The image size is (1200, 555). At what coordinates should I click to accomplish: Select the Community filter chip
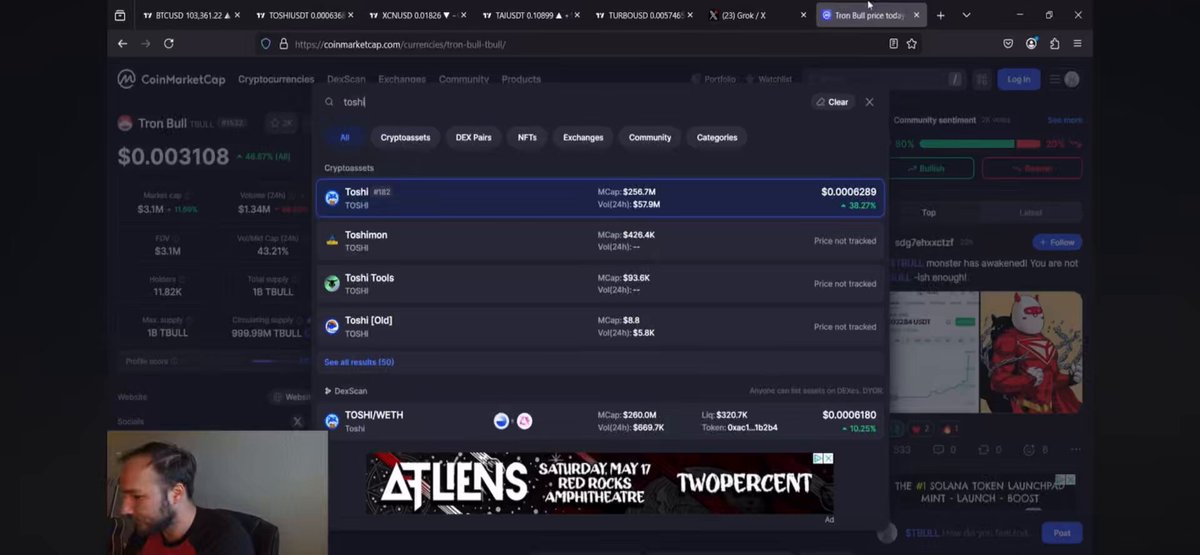(x=650, y=137)
